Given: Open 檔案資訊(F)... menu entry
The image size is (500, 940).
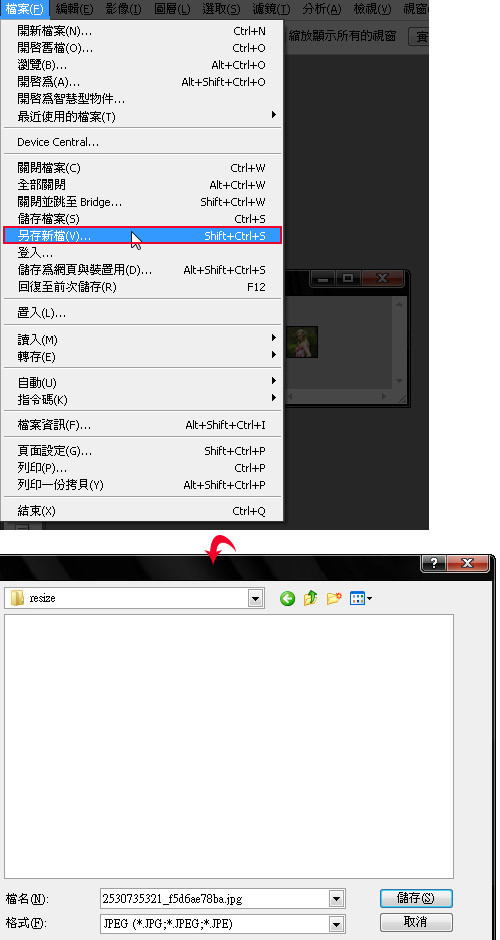Looking at the screenshot, I should pos(142,425).
